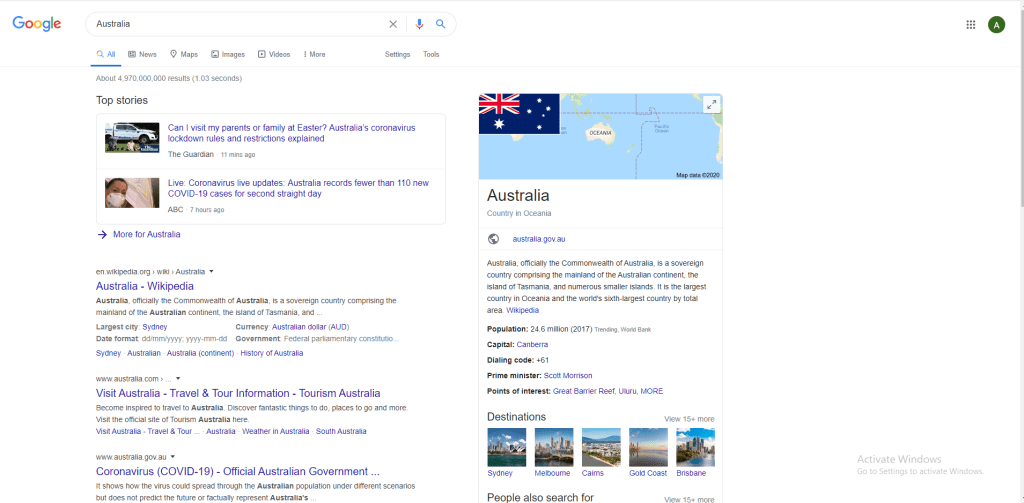Open dropdown arrow beside www.australia.gov.au result
Image resolution: width=1024 pixels, height=503 pixels.
pyautogui.click(x=173, y=457)
